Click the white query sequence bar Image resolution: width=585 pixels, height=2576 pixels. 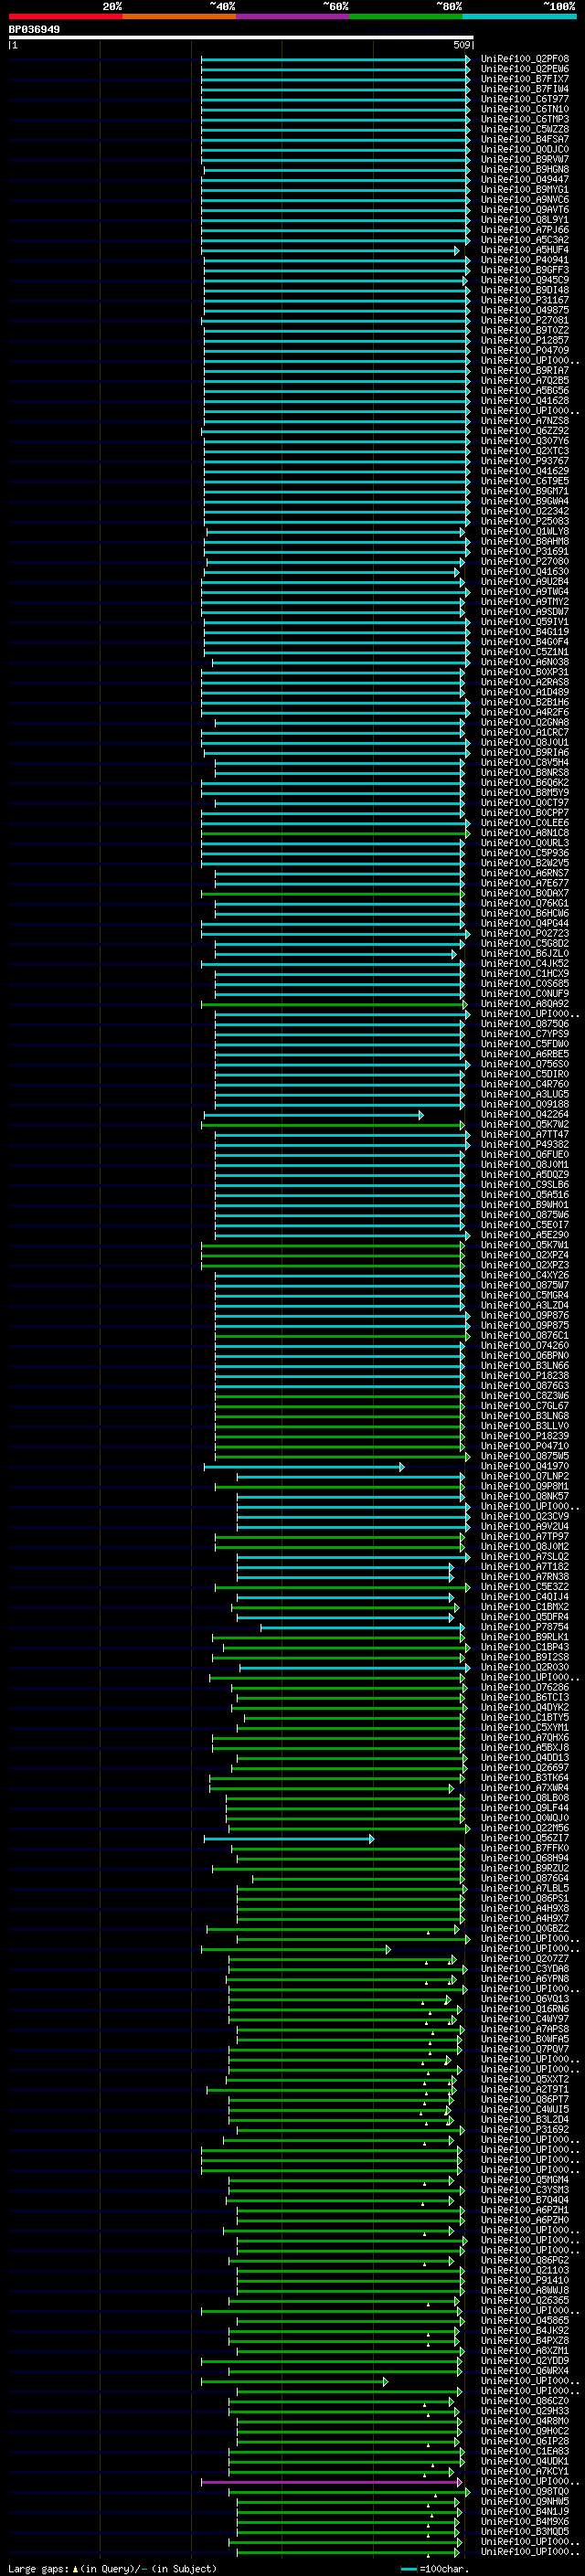(241, 38)
